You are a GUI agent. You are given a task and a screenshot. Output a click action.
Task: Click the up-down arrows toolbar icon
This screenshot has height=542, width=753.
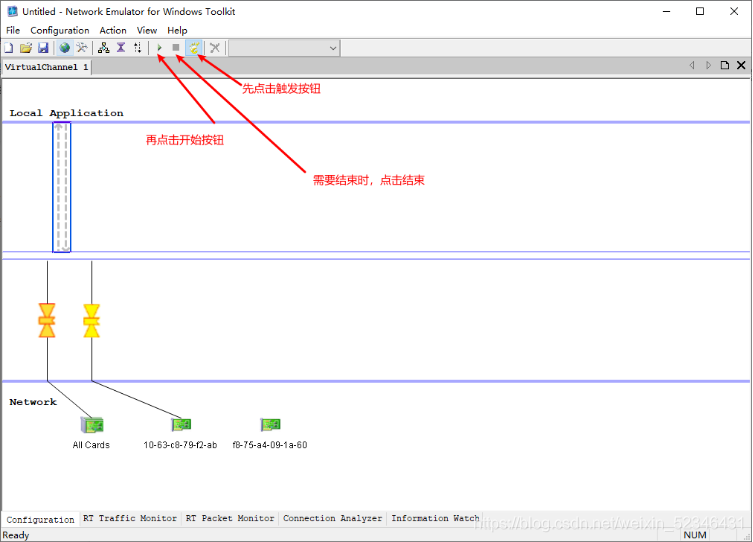138,48
